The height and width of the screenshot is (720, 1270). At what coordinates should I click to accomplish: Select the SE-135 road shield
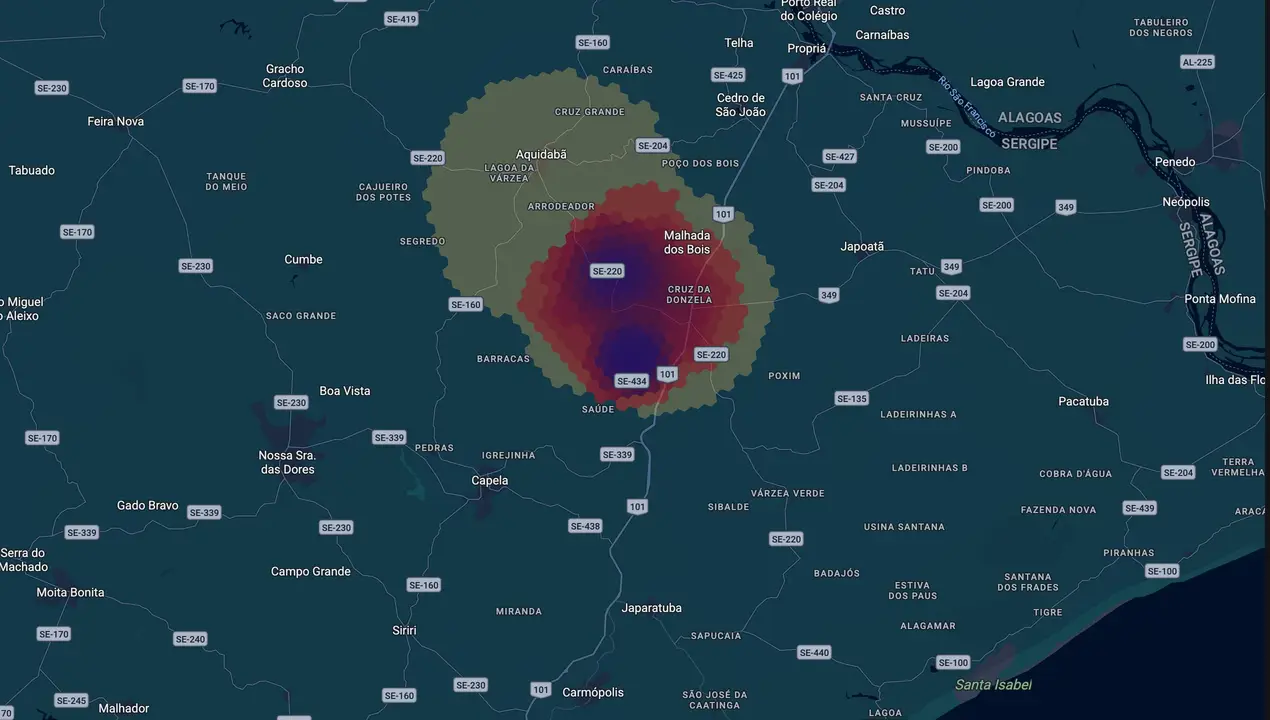pyautogui.click(x=851, y=399)
